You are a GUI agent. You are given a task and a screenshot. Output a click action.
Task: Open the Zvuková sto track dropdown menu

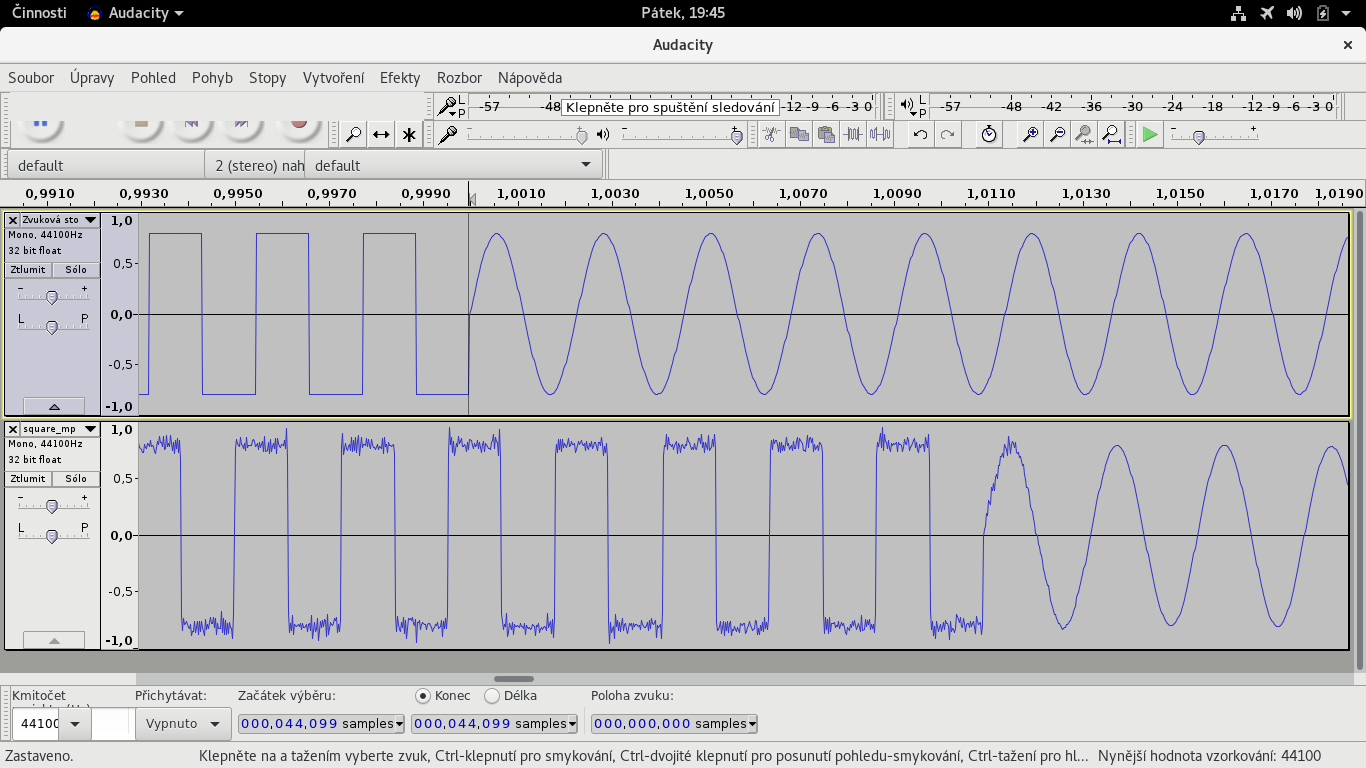click(x=90, y=220)
